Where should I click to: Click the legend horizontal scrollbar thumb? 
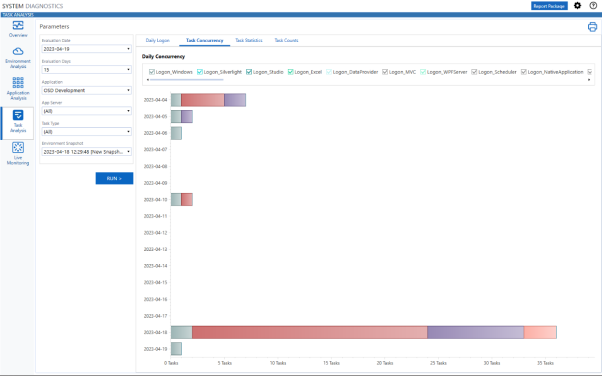pos(187,80)
